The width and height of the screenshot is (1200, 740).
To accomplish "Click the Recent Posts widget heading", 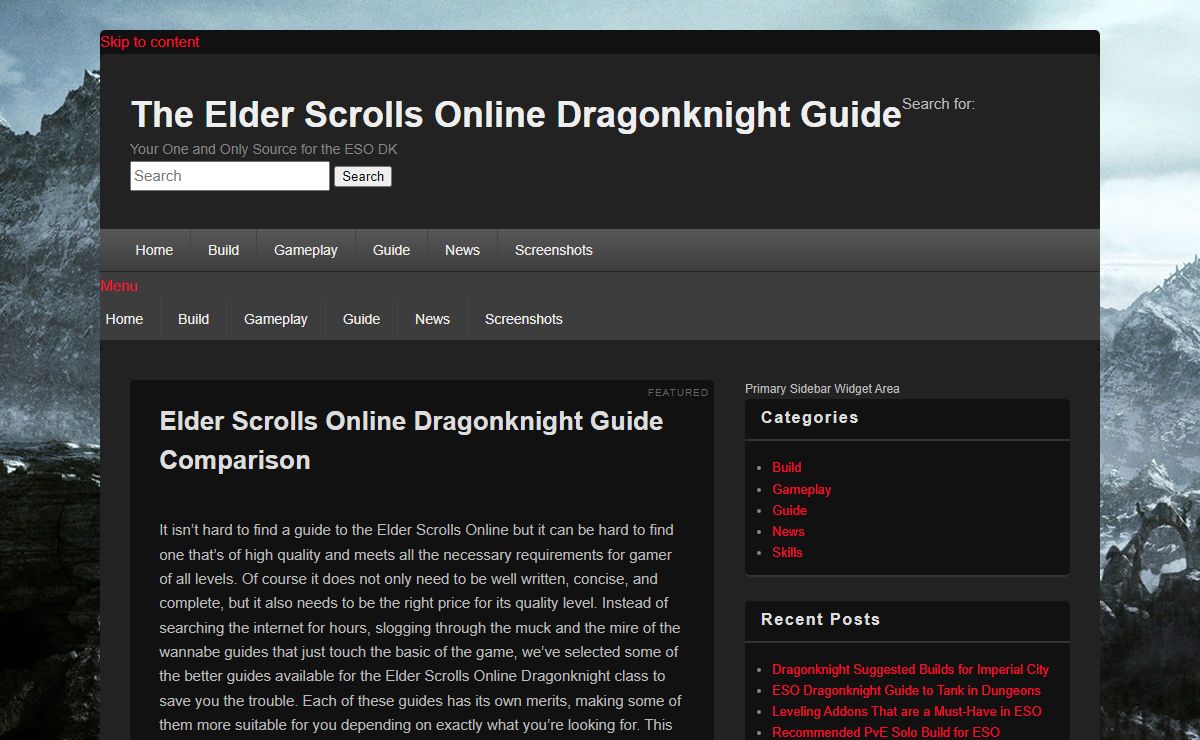I will [820, 620].
